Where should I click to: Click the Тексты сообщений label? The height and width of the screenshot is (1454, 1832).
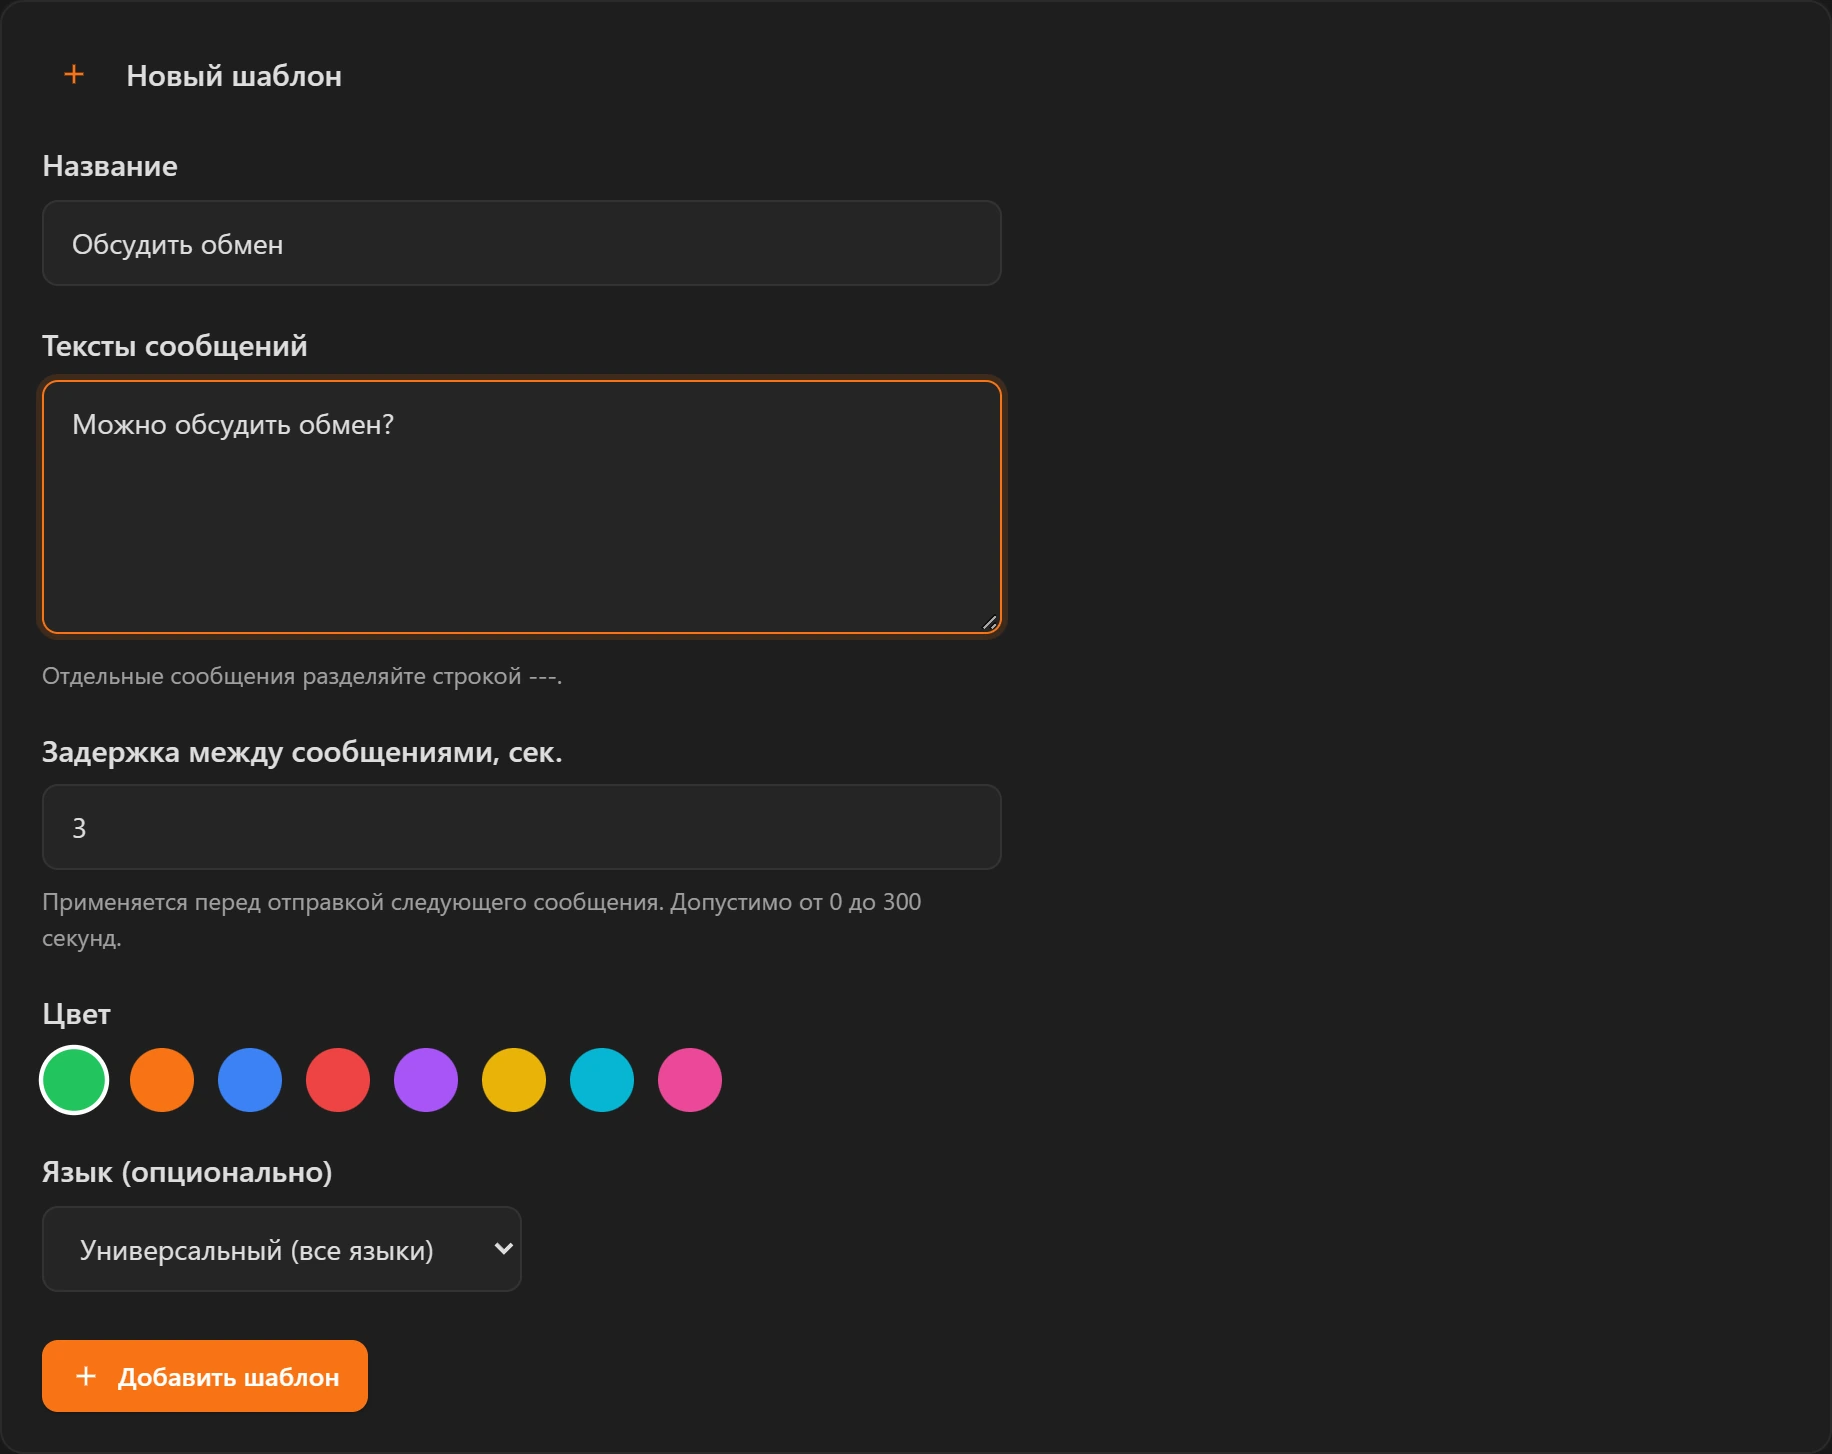pyautogui.click(x=175, y=346)
